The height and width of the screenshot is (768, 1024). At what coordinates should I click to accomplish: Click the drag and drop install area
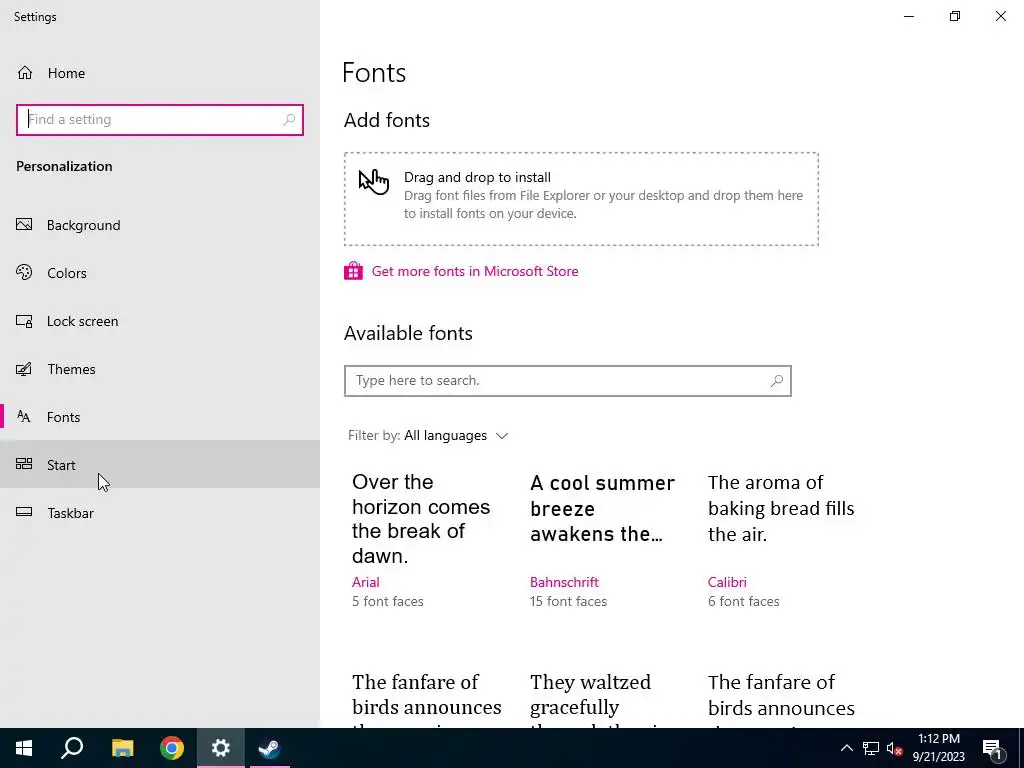tap(581, 199)
